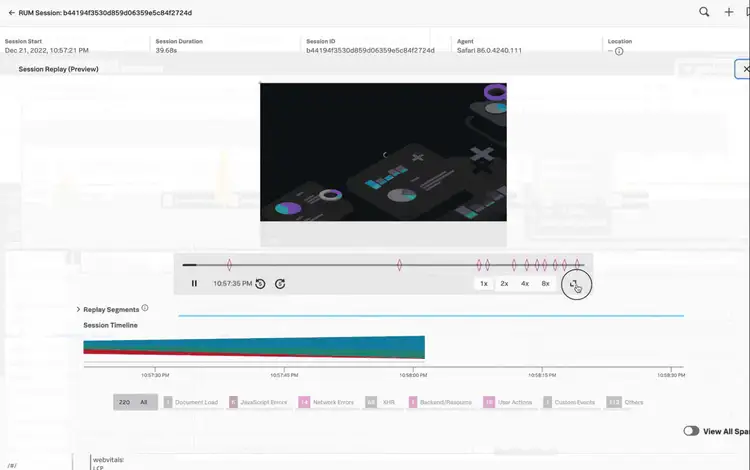
Task: Click the replay video preview thumbnail
Action: tap(383, 152)
